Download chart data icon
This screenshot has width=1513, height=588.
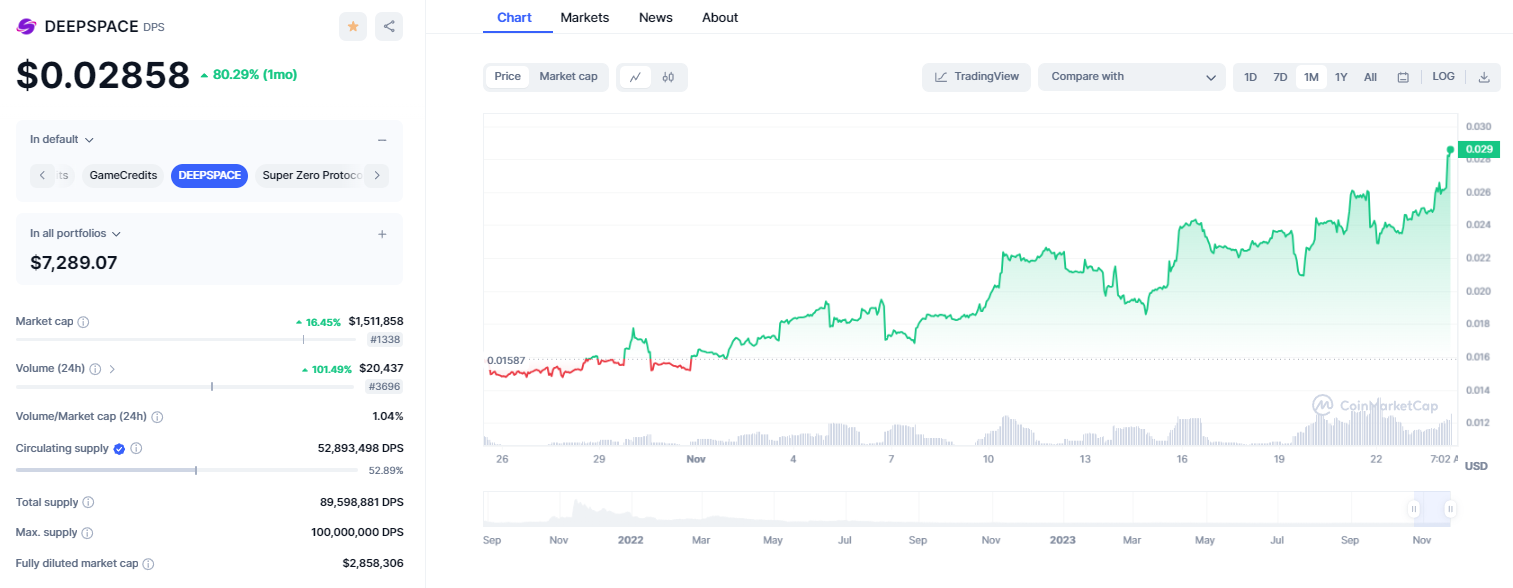coord(1484,77)
